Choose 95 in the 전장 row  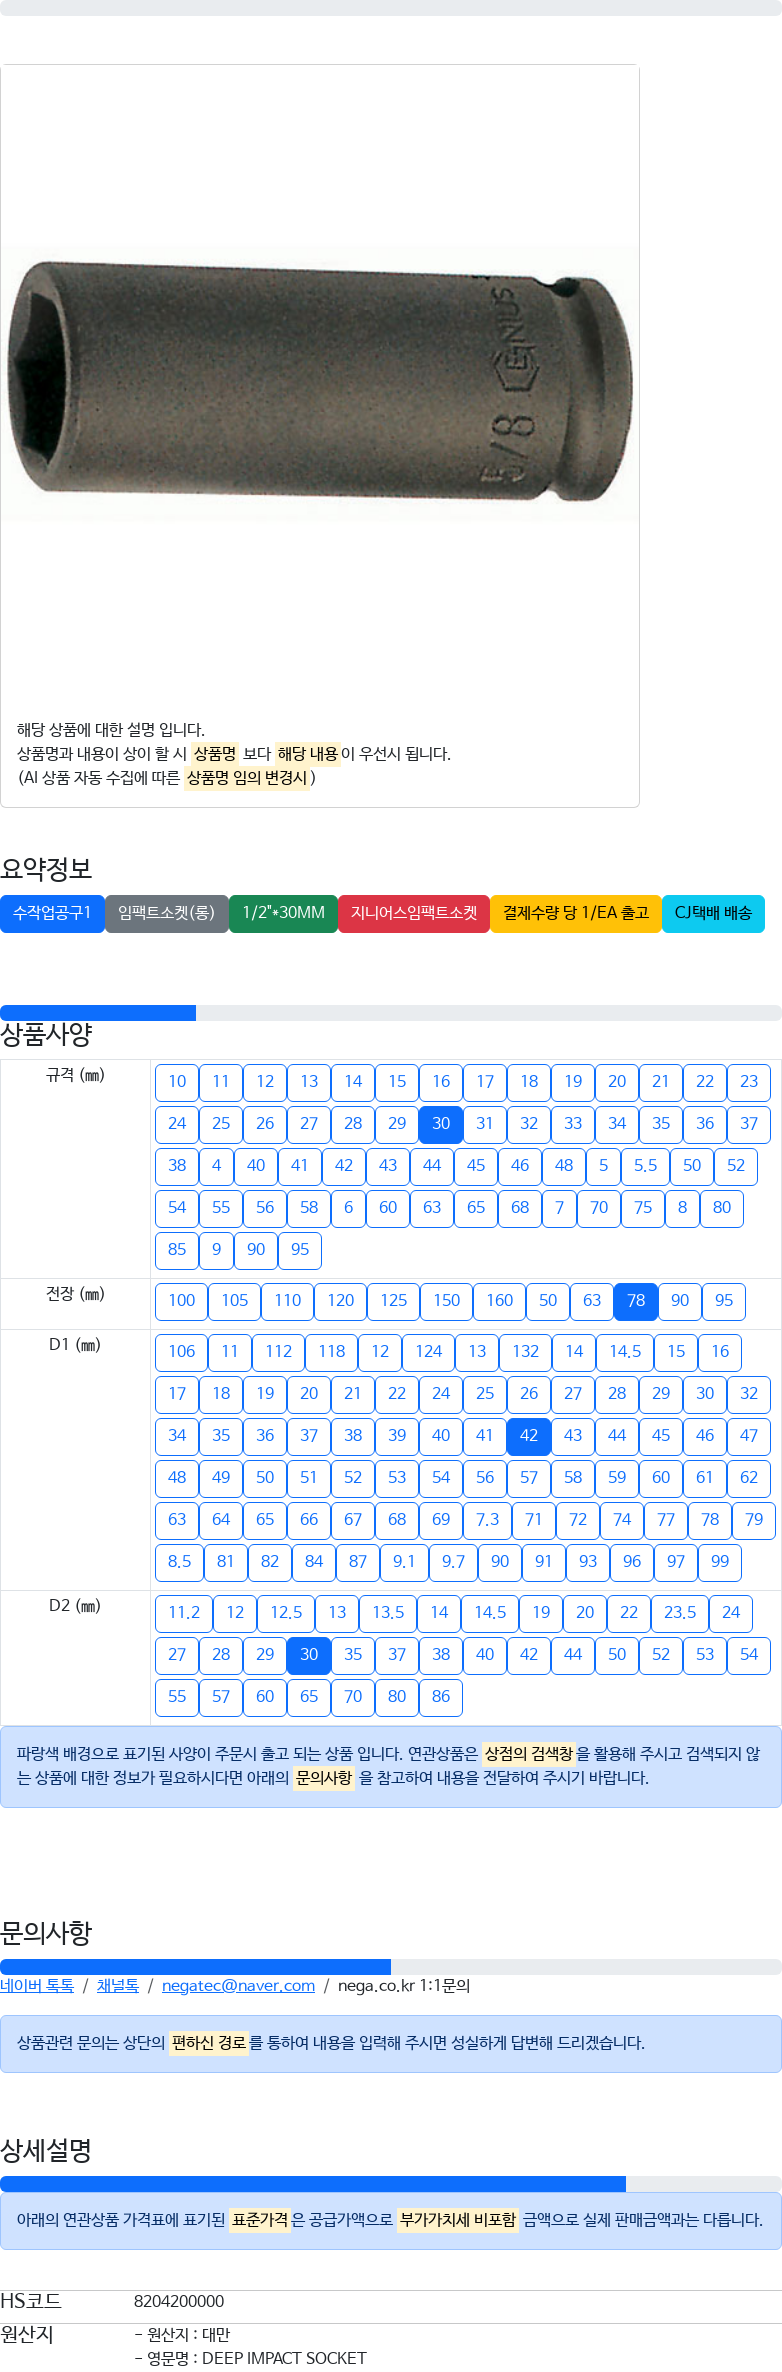(x=724, y=1301)
